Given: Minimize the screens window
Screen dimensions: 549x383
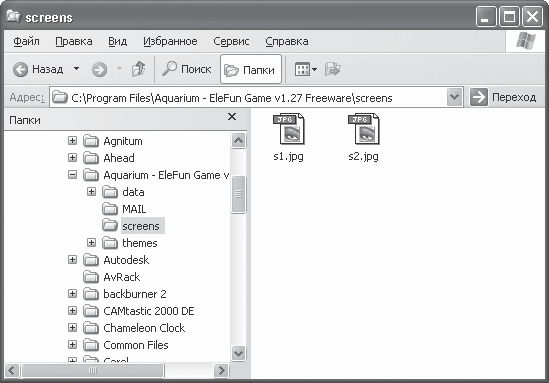Looking at the screenshot, I should [x=486, y=16].
